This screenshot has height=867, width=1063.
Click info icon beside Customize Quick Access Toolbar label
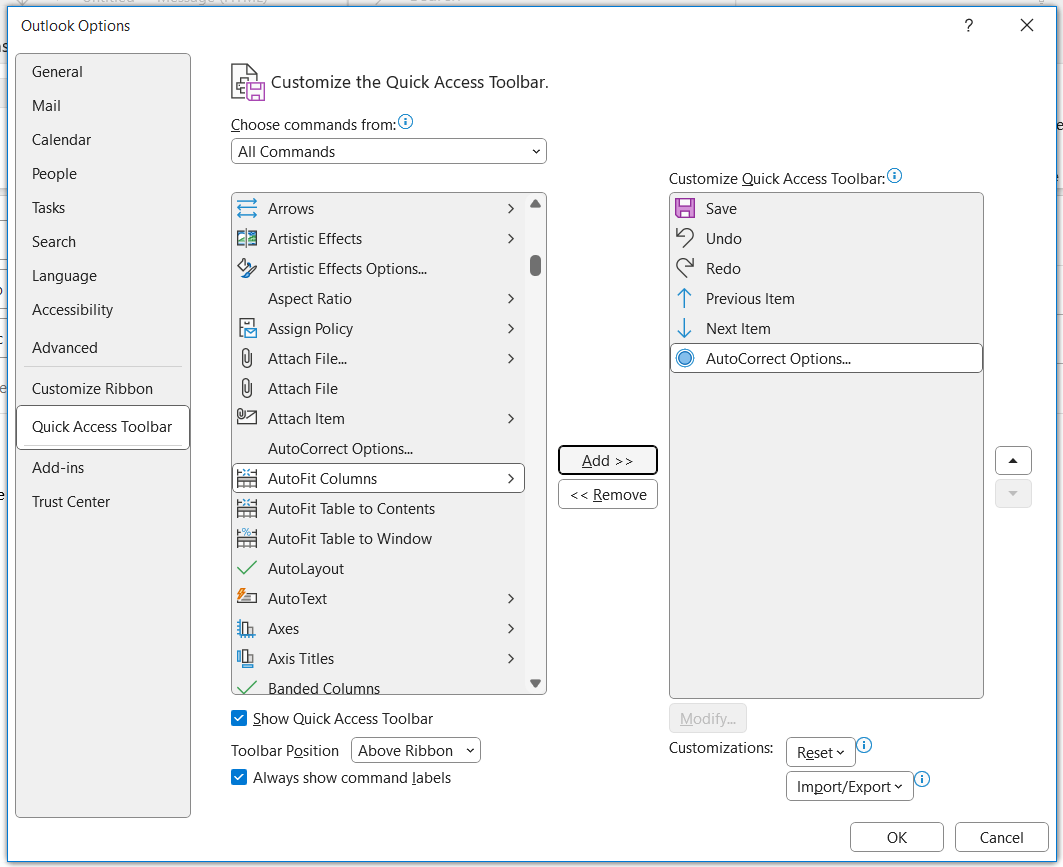pyautogui.click(x=894, y=176)
